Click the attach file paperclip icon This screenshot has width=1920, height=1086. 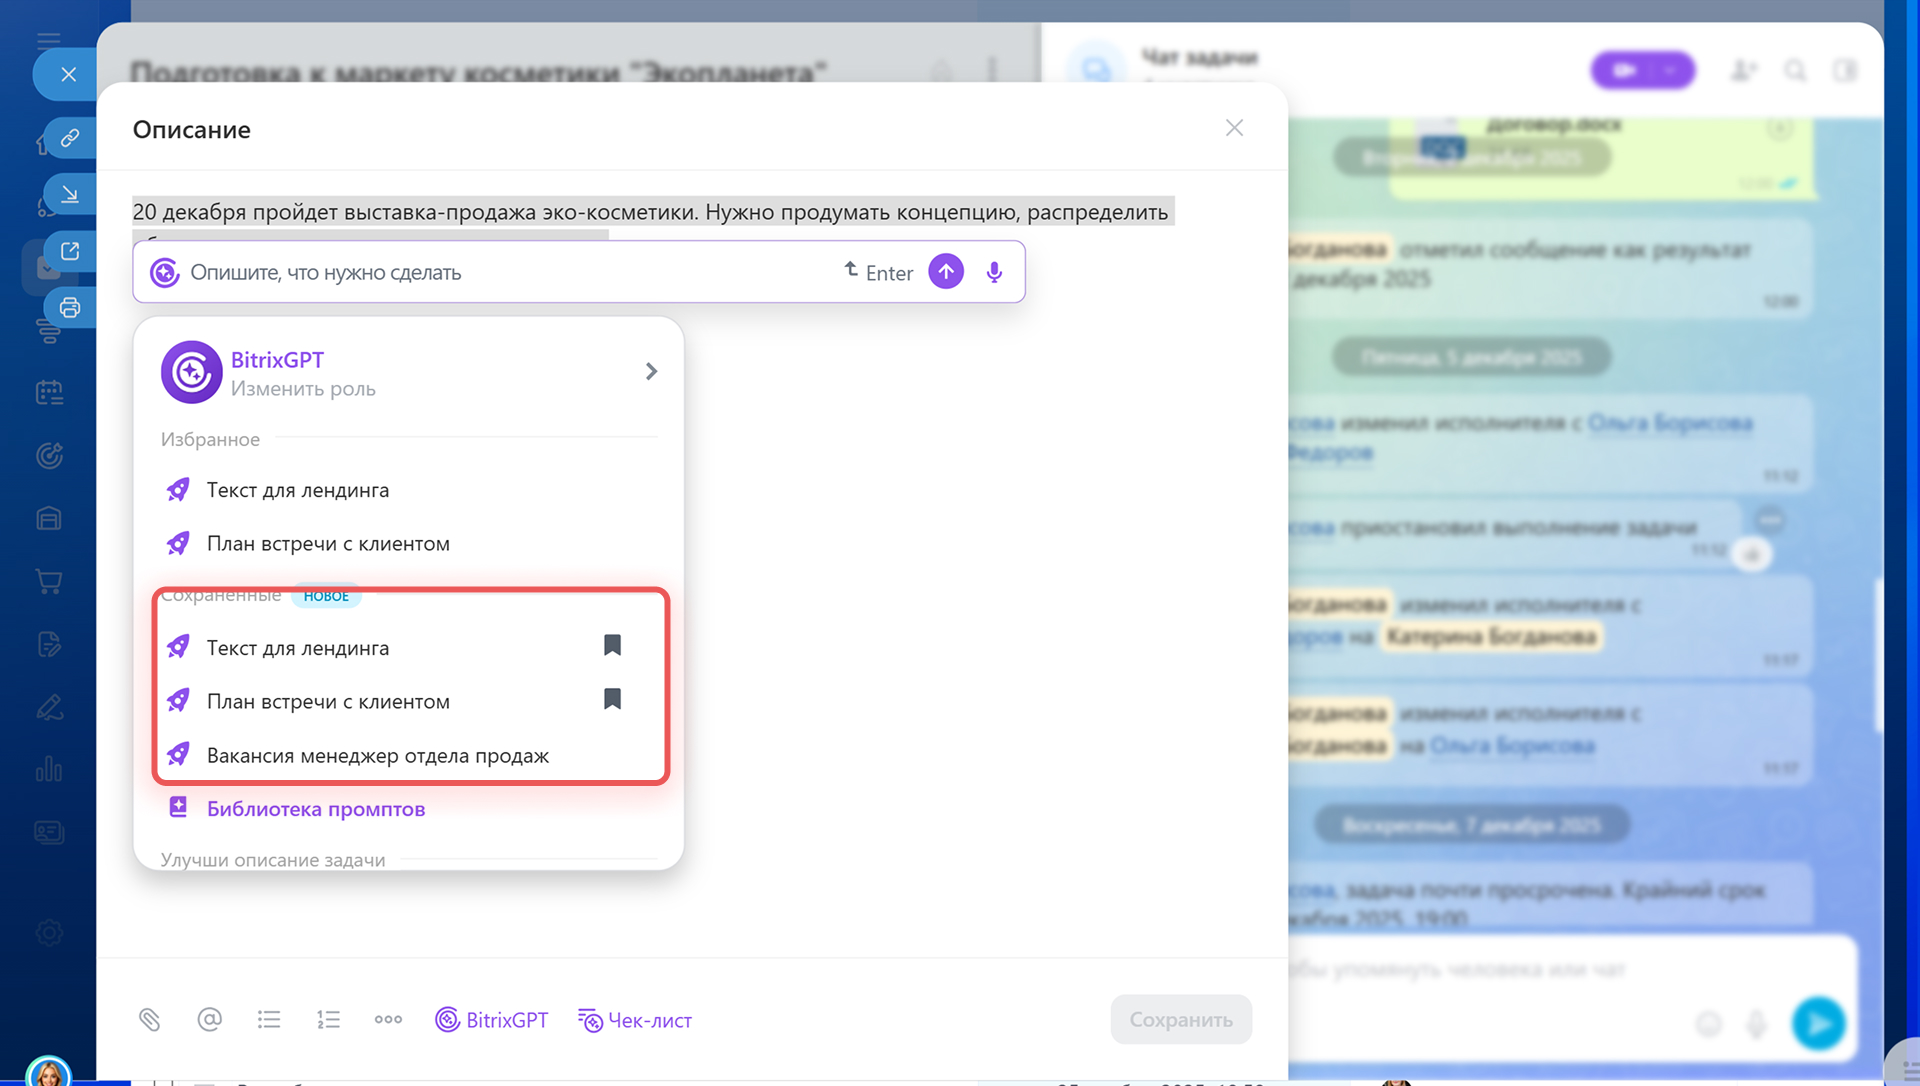pyautogui.click(x=149, y=1019)
